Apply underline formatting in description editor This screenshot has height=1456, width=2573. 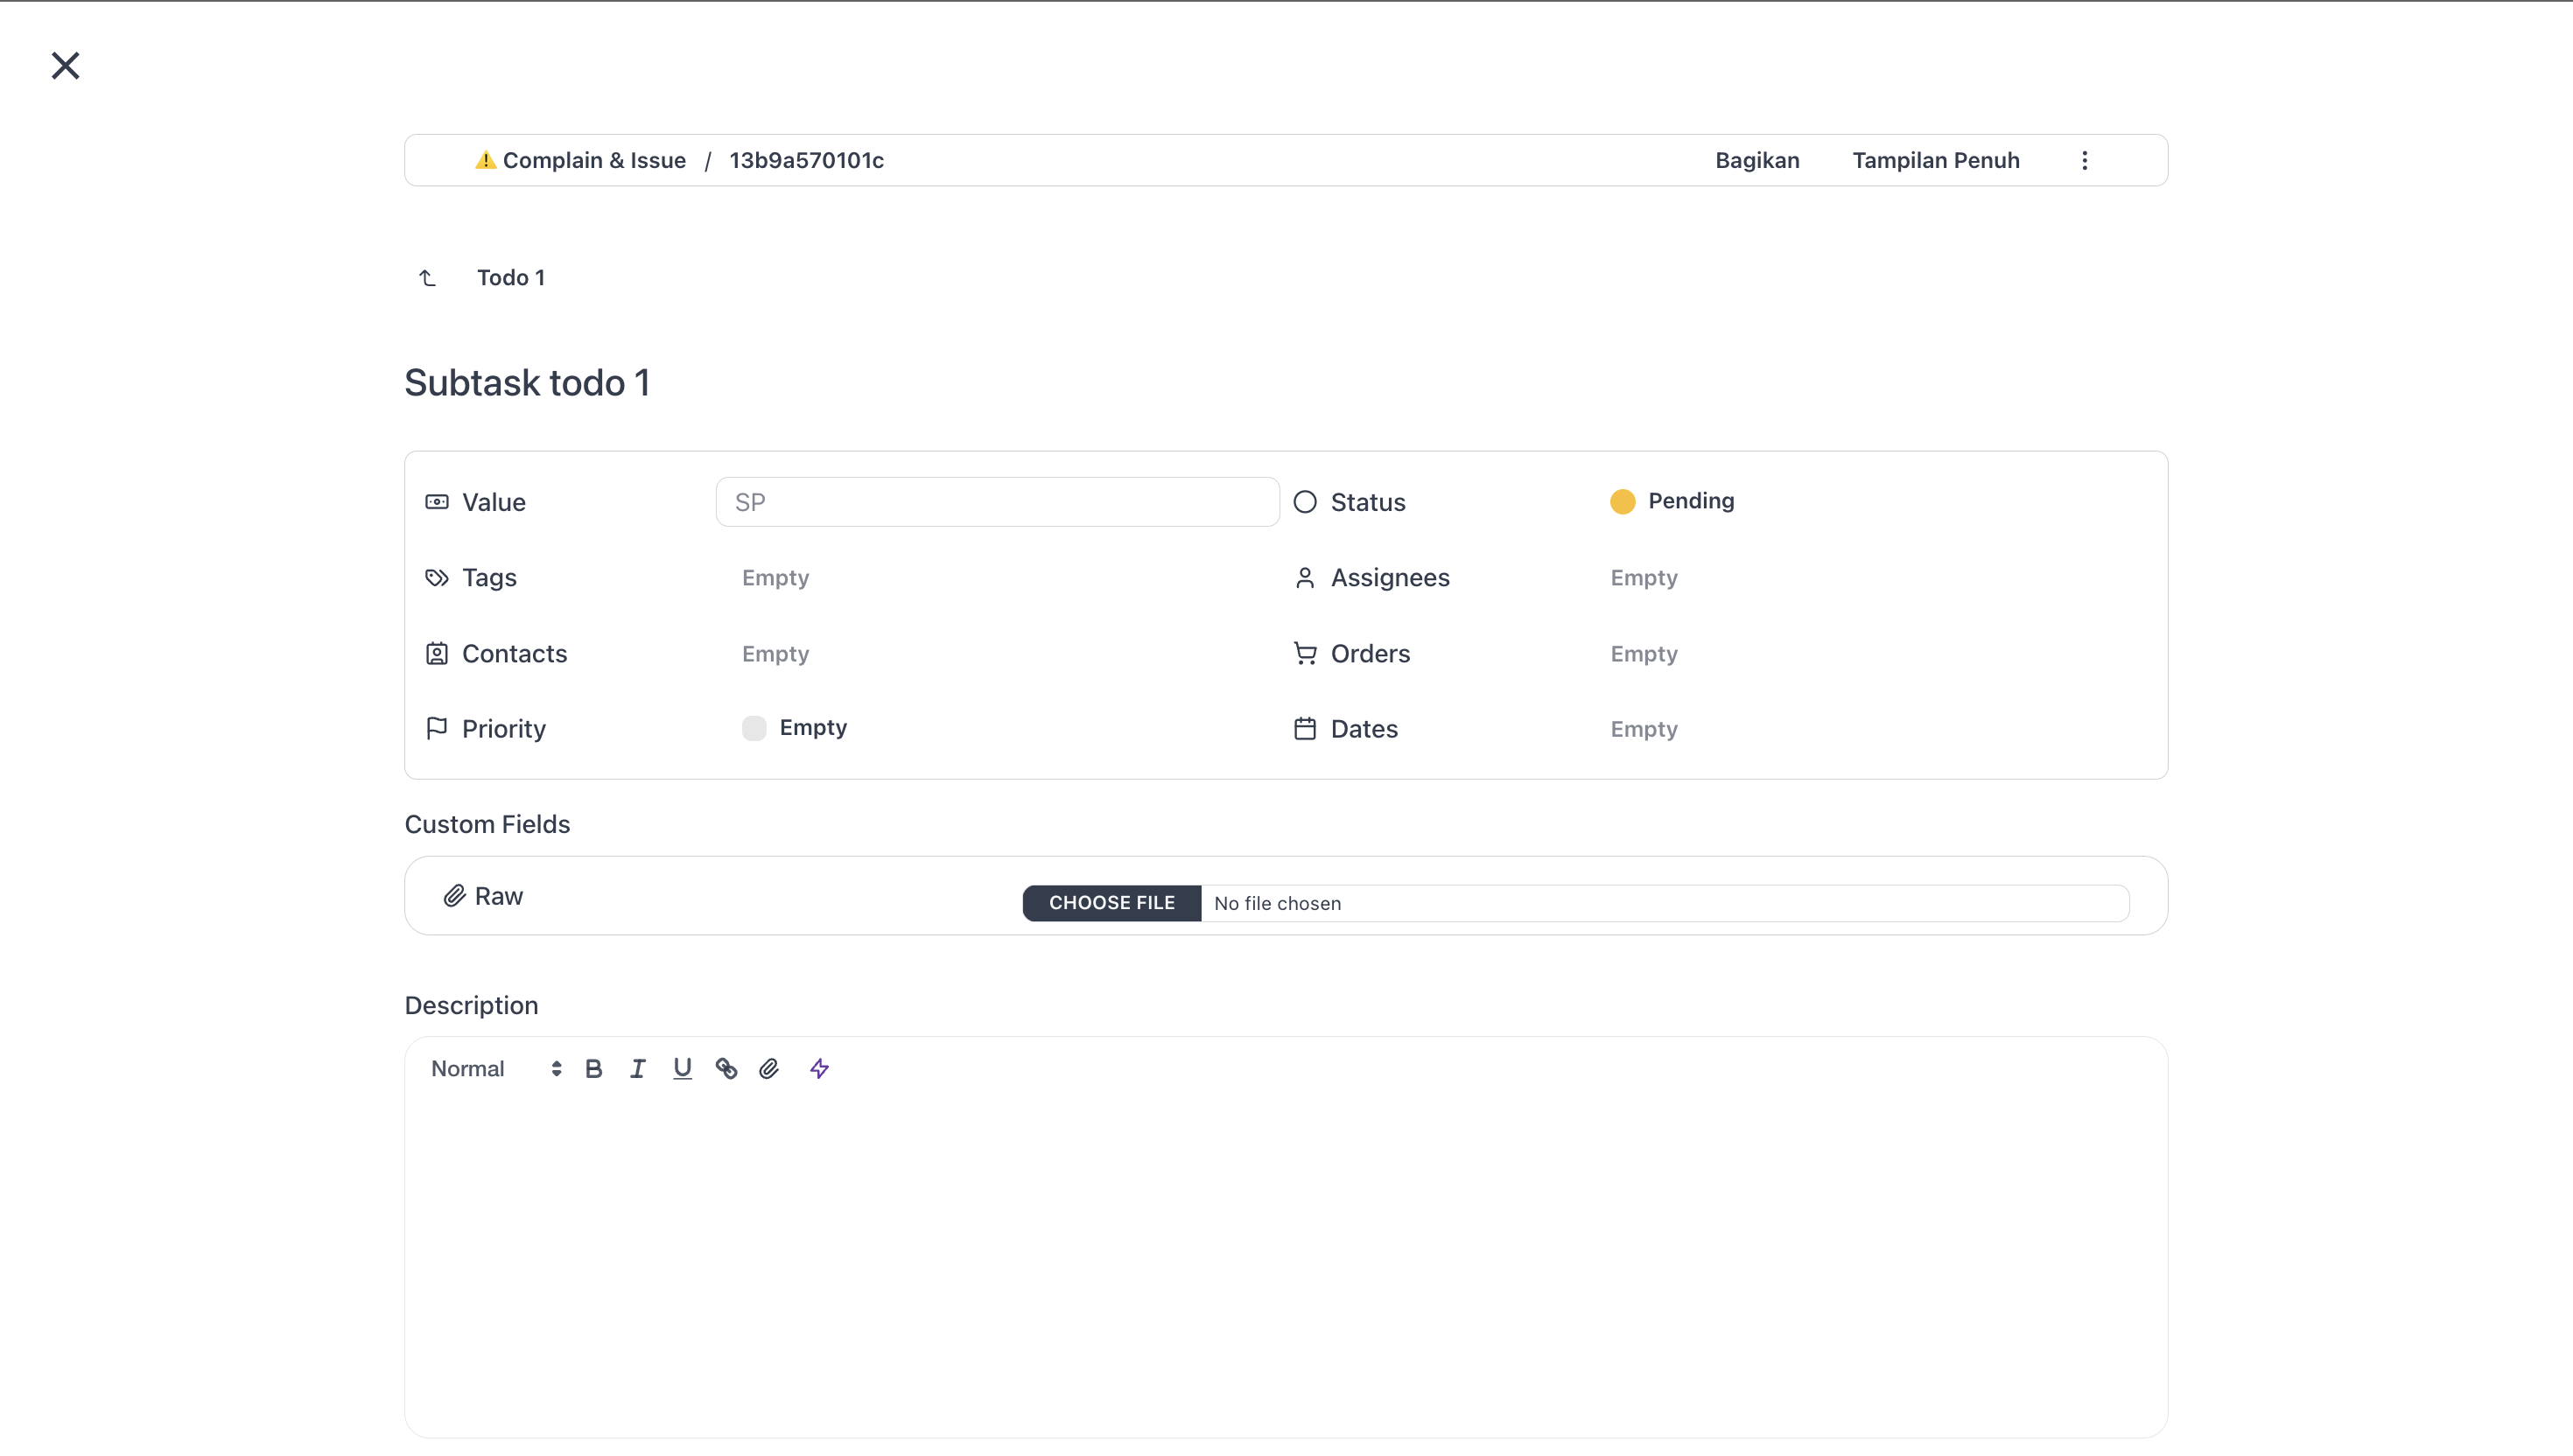[x=682, y=1069]
